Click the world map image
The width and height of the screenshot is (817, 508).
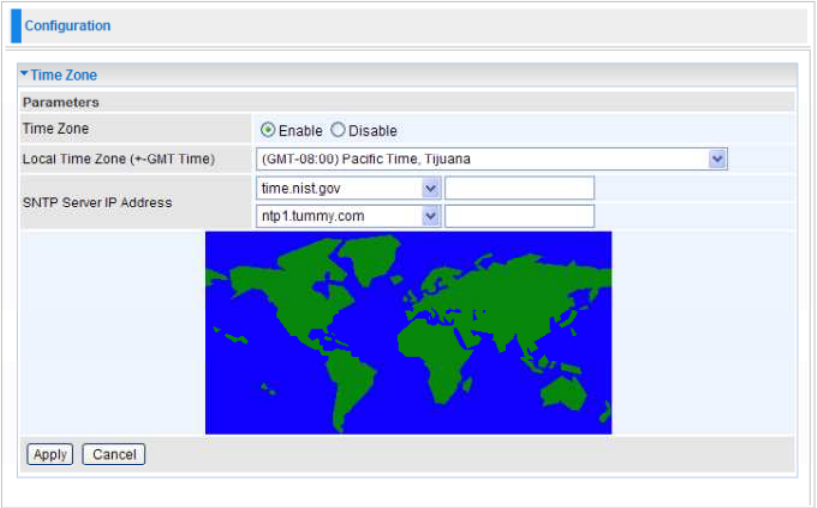click(408, 332)
